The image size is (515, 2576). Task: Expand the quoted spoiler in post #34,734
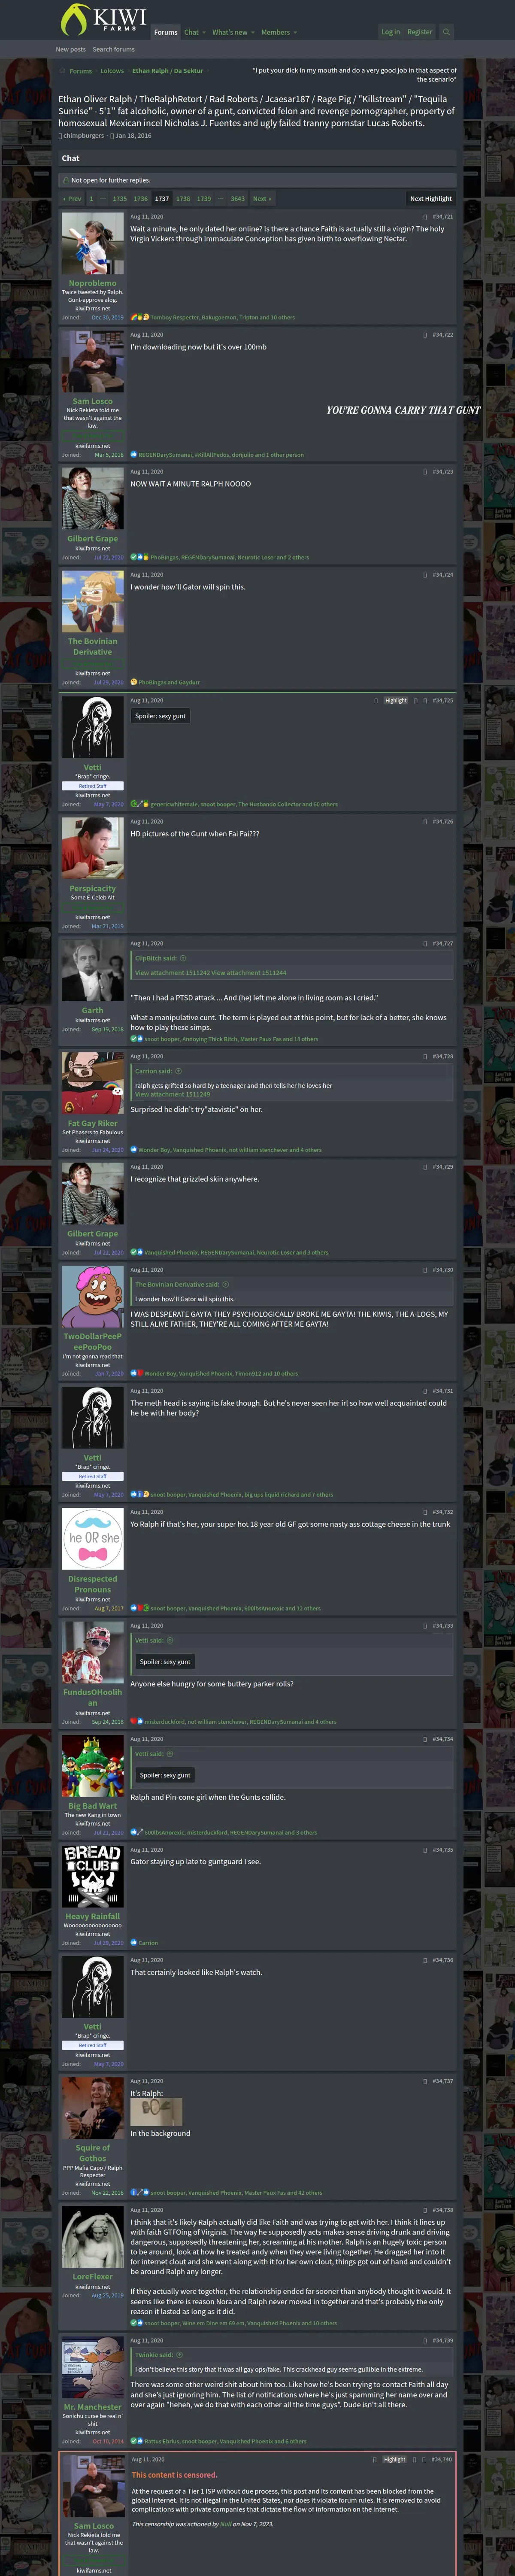(x=165, y=1775)
